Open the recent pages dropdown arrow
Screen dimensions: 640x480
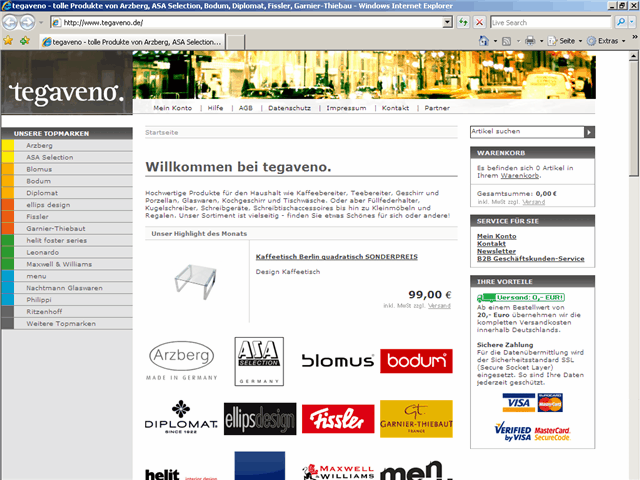(41, 22)
